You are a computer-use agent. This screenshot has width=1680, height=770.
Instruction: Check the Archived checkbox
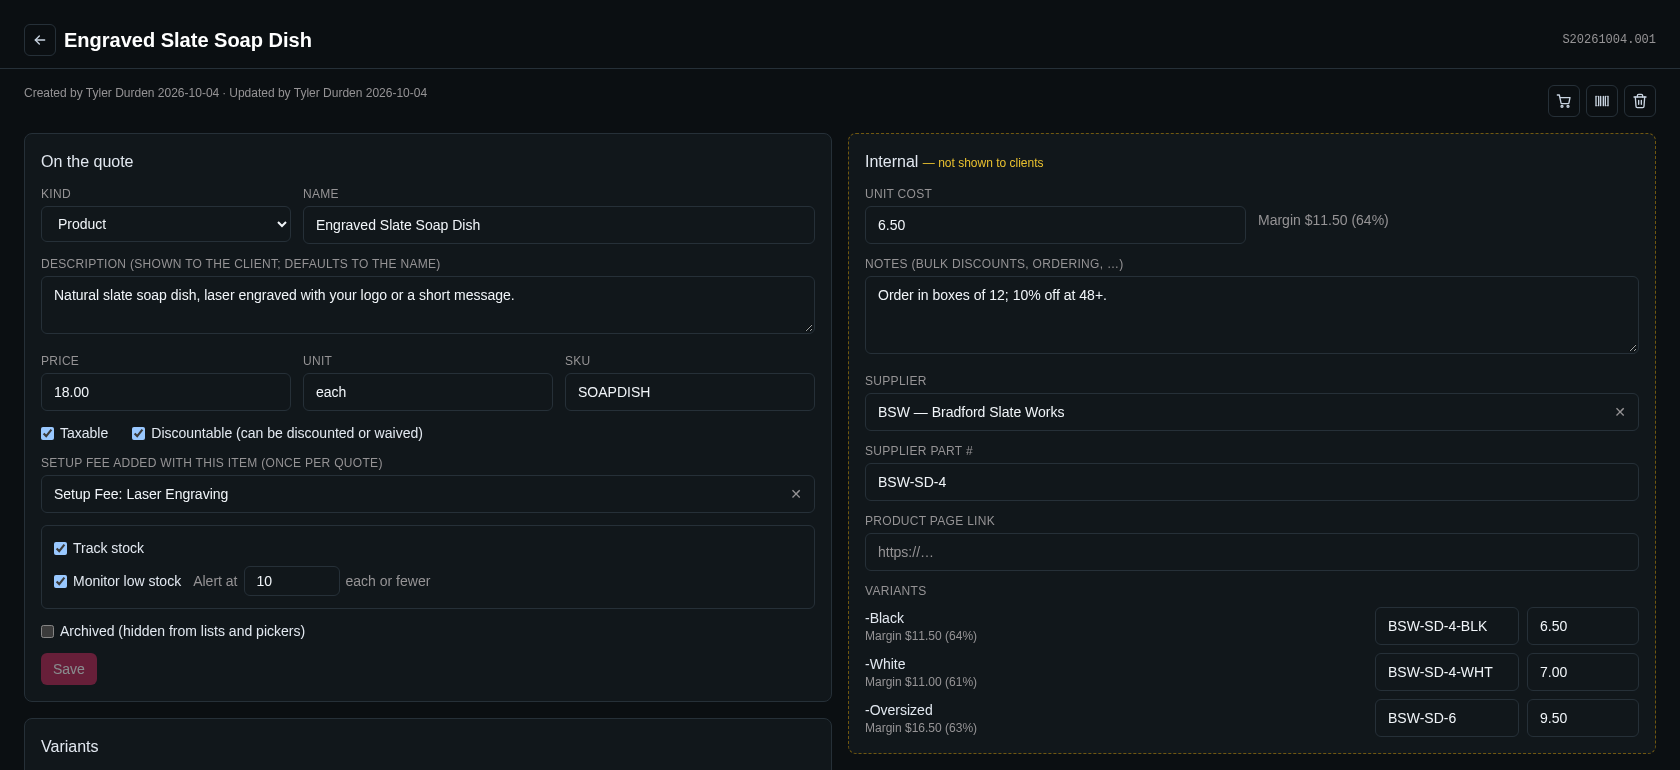[48, 631]
